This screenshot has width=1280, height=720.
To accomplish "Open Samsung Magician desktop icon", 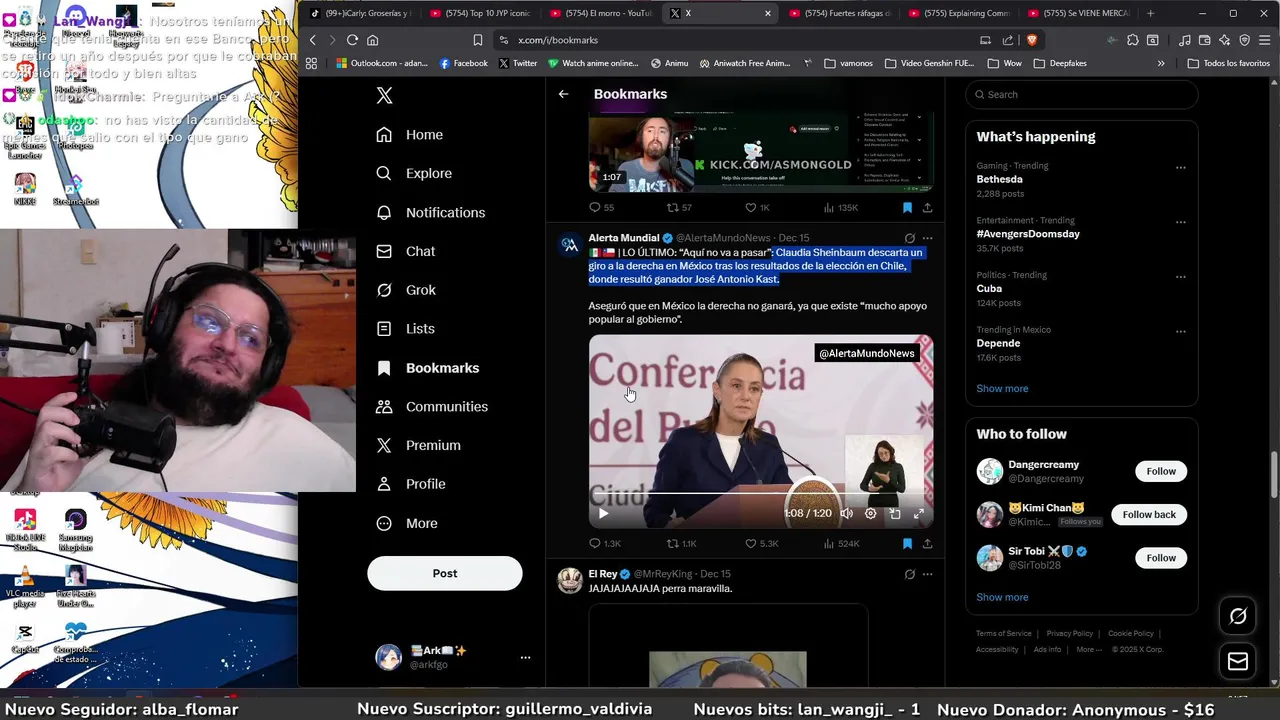I will 75,530.
